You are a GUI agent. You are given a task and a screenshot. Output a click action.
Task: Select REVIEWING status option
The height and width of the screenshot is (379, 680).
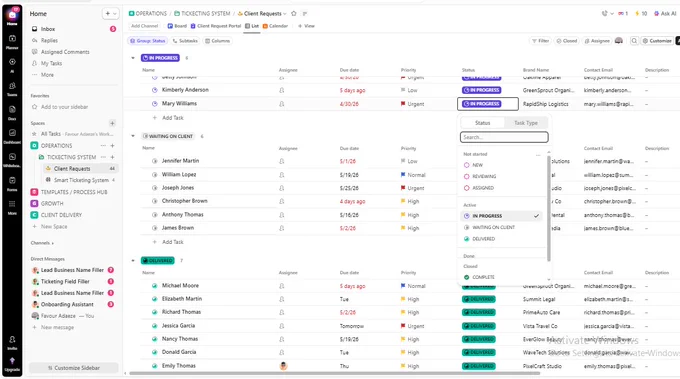tap(501, 176)
